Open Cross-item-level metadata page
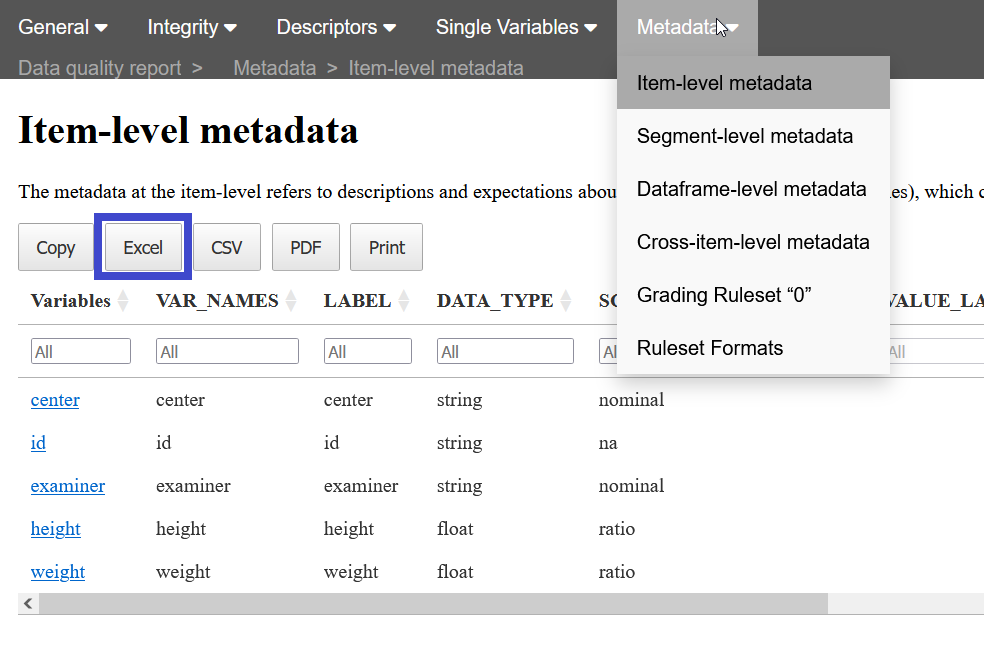 tap(752, 242)
